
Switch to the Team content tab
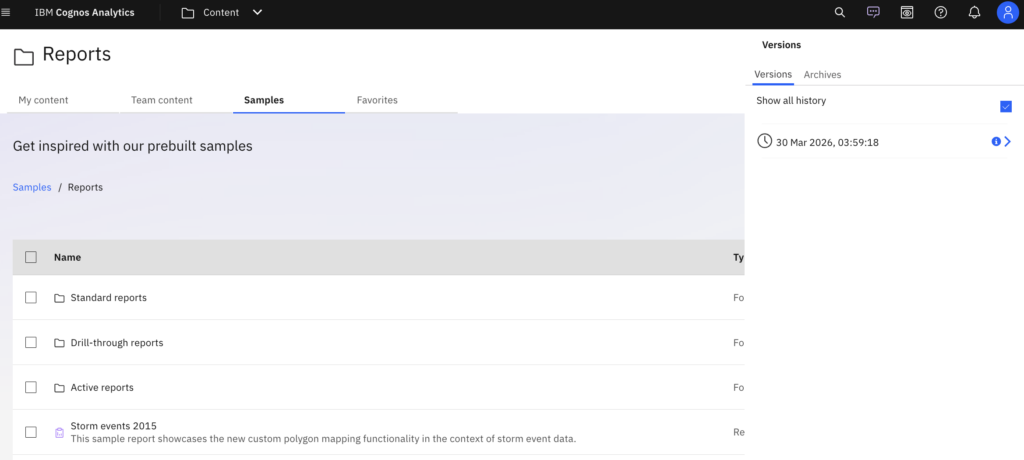(161, 100)
